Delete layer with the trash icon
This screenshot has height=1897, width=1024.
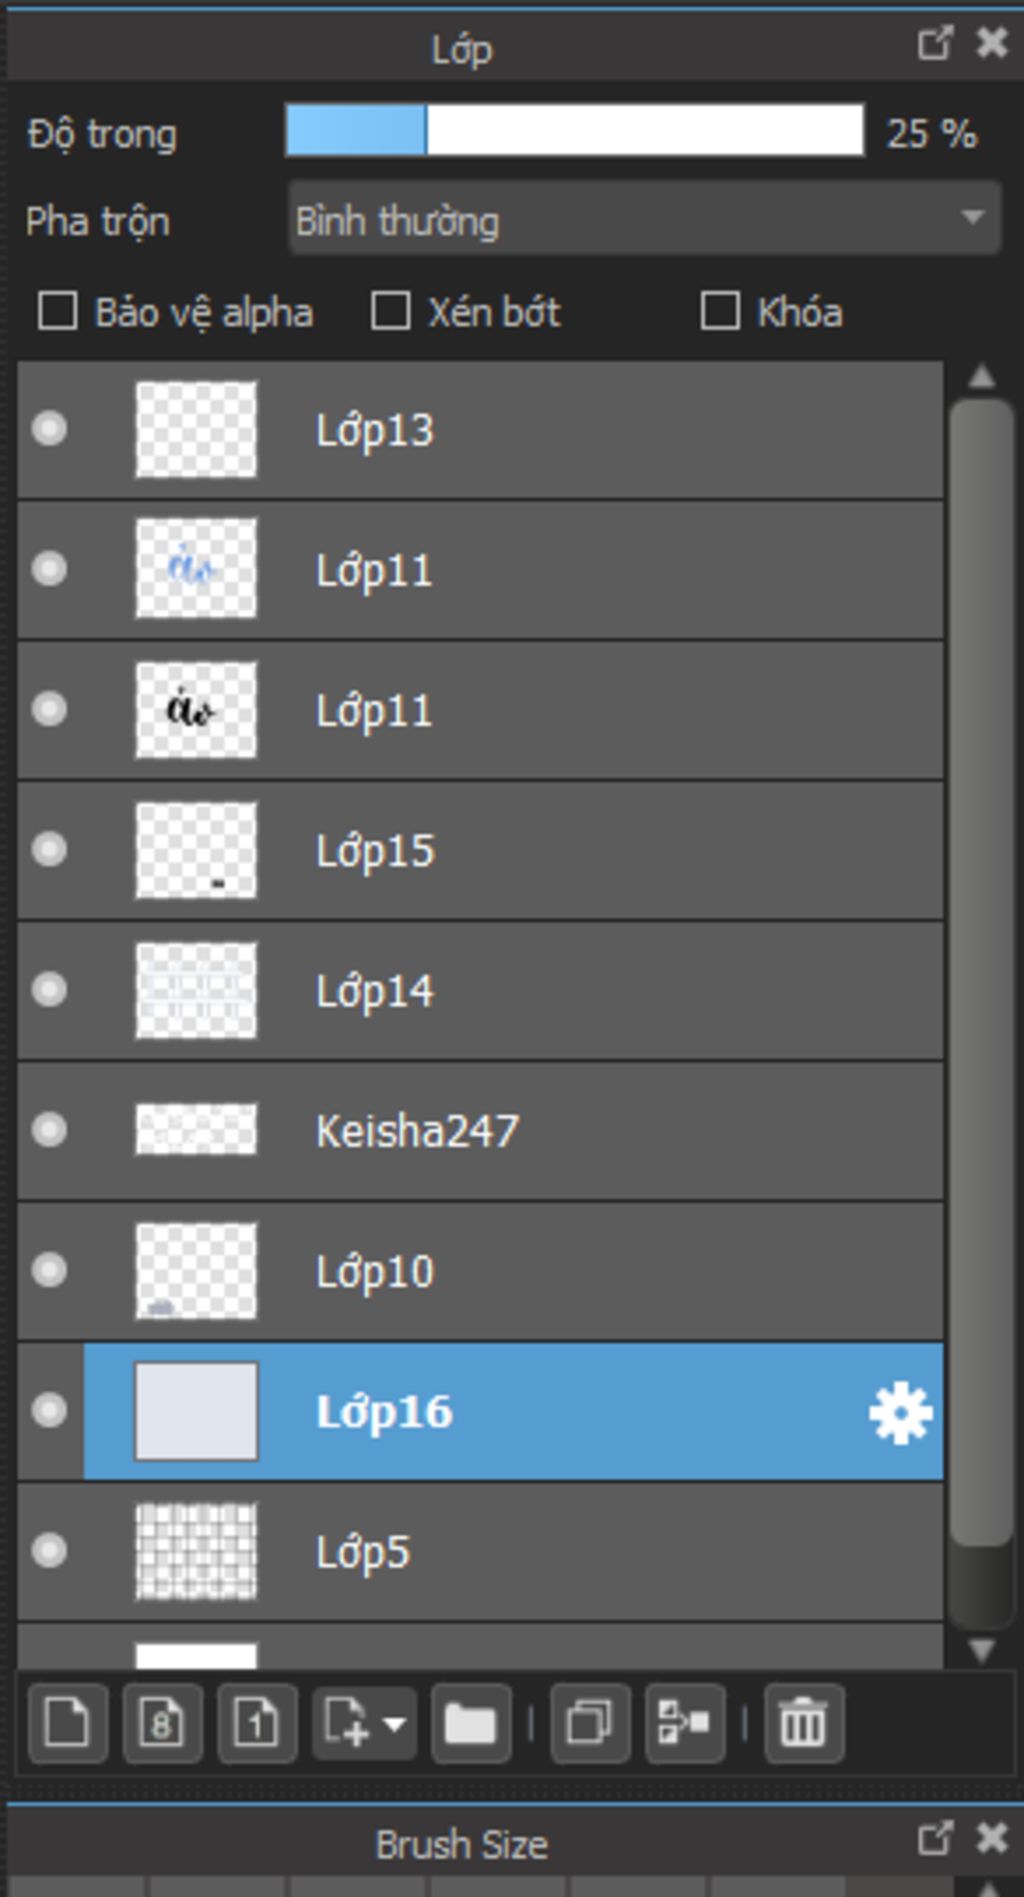tap(803, 1723)
